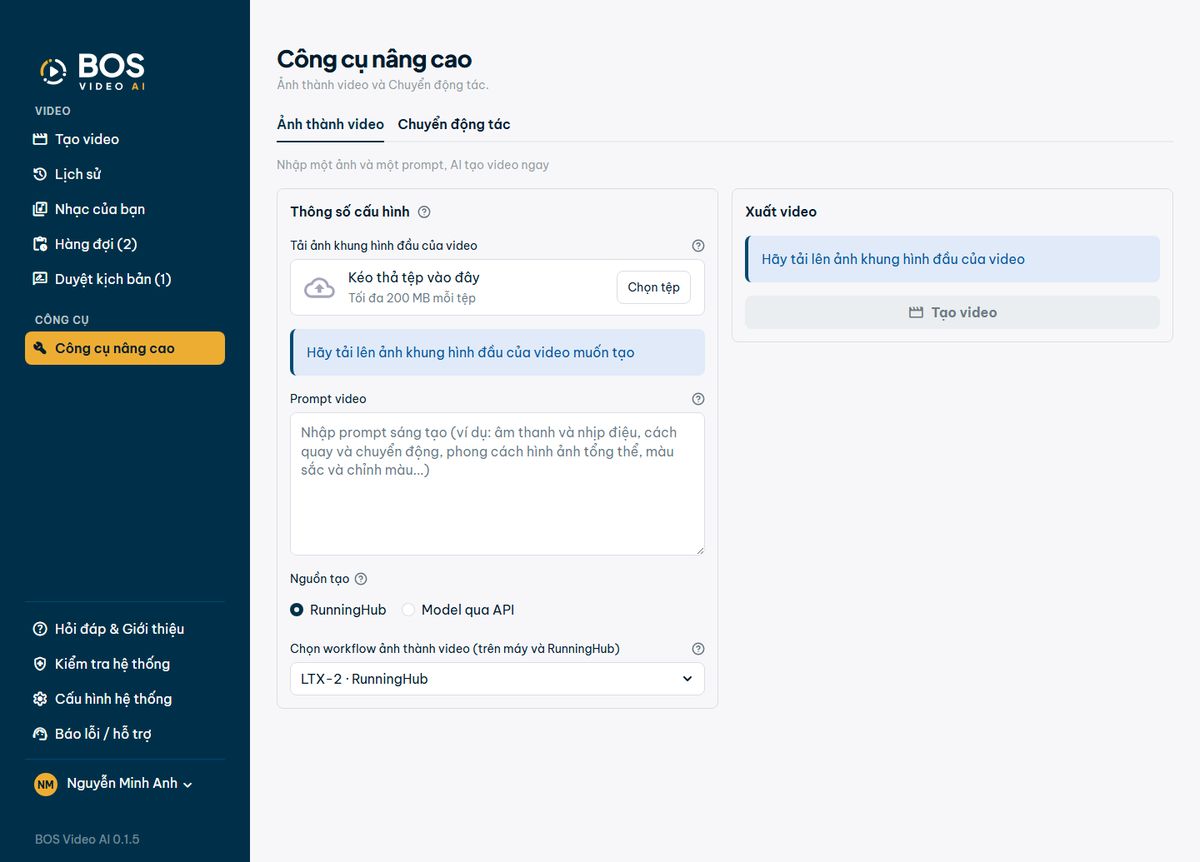Click the cloud upload icon in the drop zone

pos(319,288)
